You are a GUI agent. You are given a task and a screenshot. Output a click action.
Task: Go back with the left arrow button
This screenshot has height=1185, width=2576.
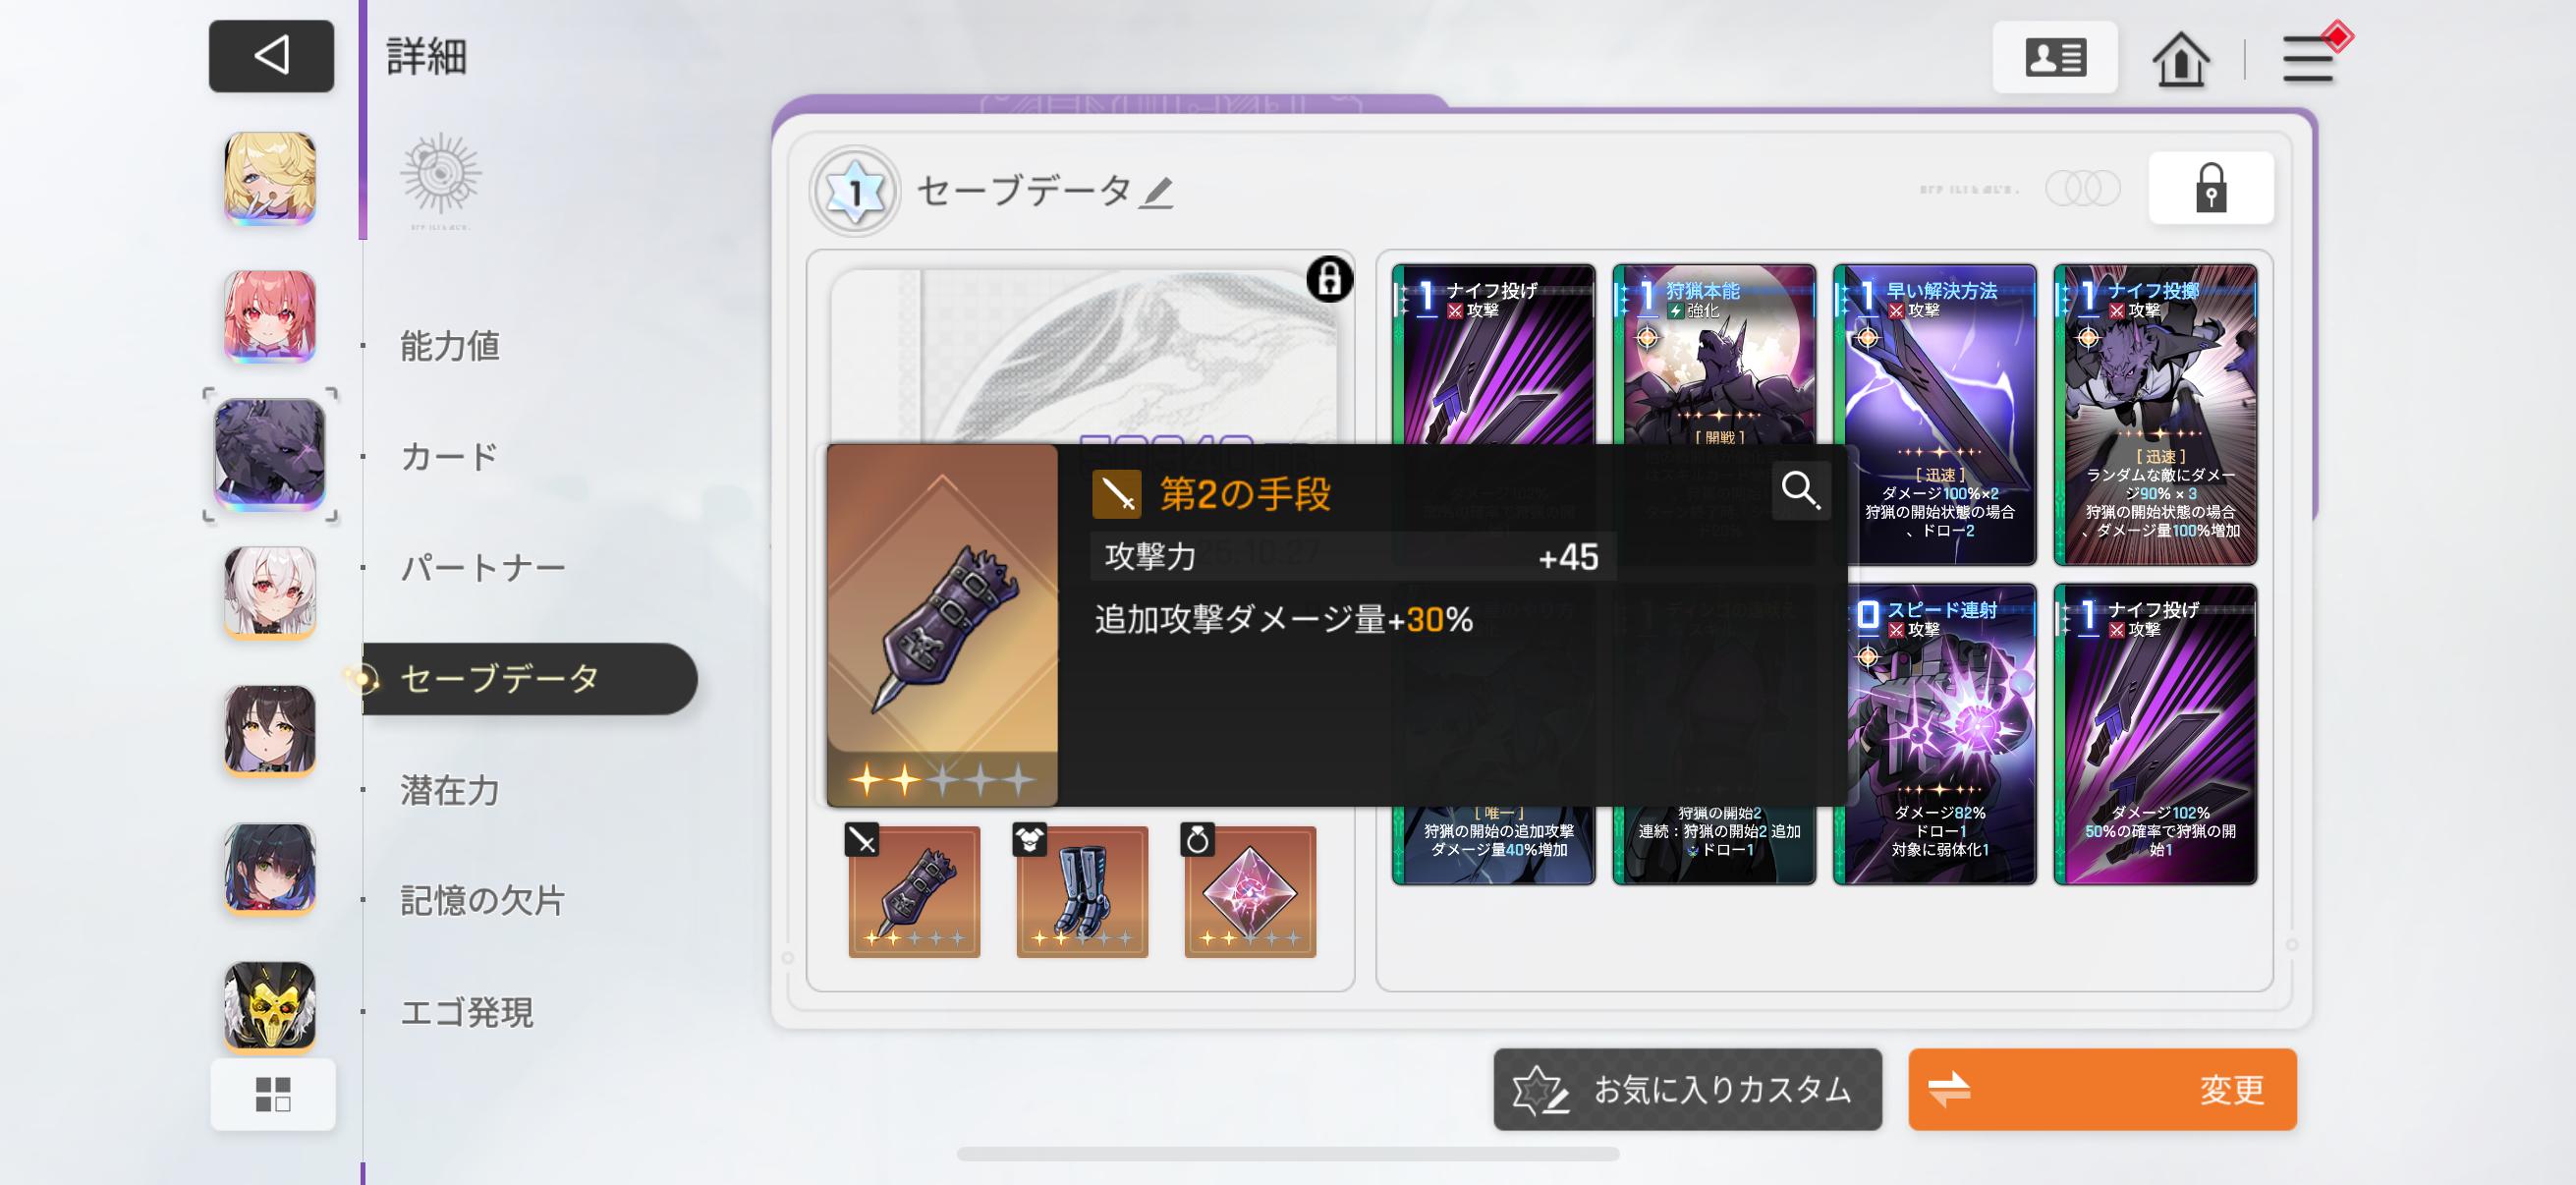271,56
